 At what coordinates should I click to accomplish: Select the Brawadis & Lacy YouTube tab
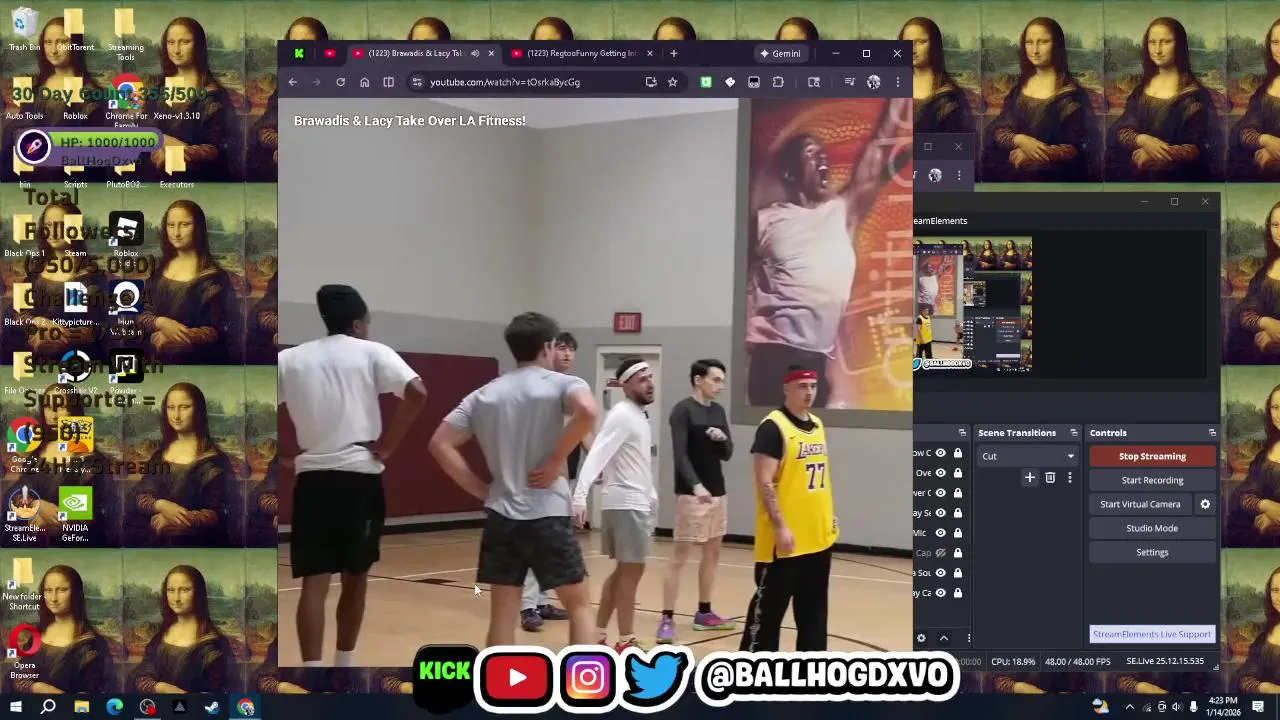tap(415, 53)
